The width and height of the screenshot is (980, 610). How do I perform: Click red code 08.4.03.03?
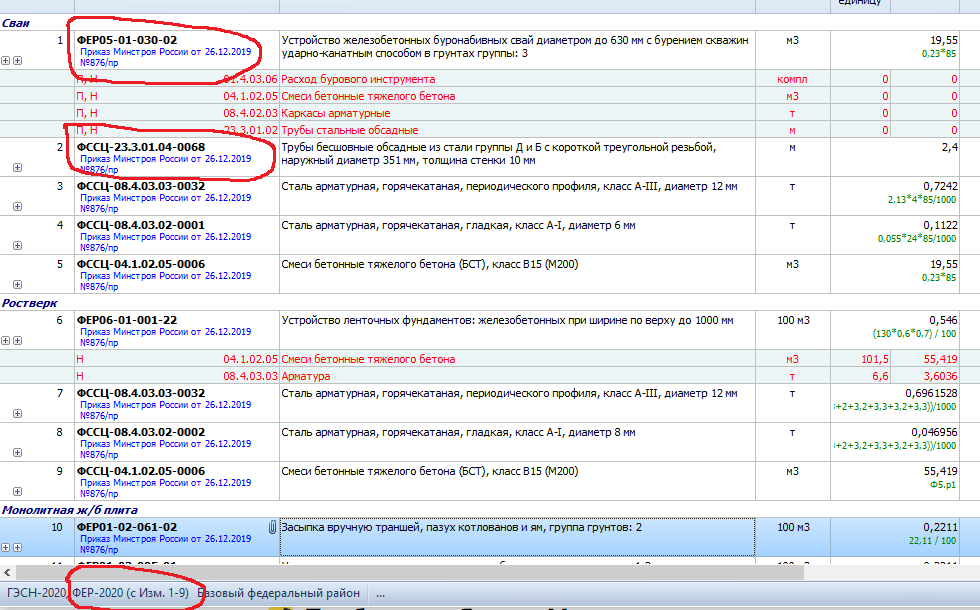point(250,376)
